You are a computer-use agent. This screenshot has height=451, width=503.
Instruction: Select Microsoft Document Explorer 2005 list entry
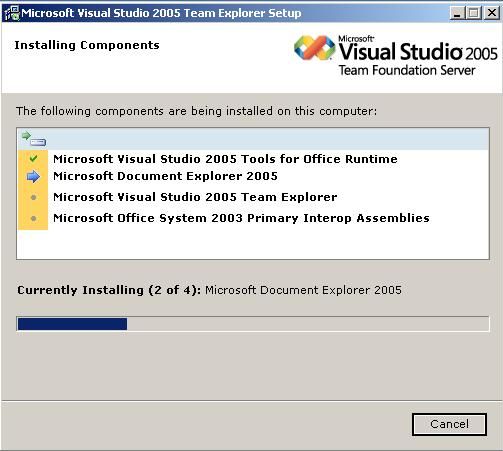165,176
